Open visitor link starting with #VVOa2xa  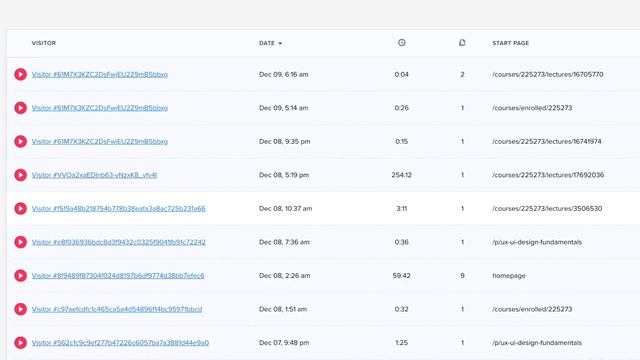click(94, 175)
